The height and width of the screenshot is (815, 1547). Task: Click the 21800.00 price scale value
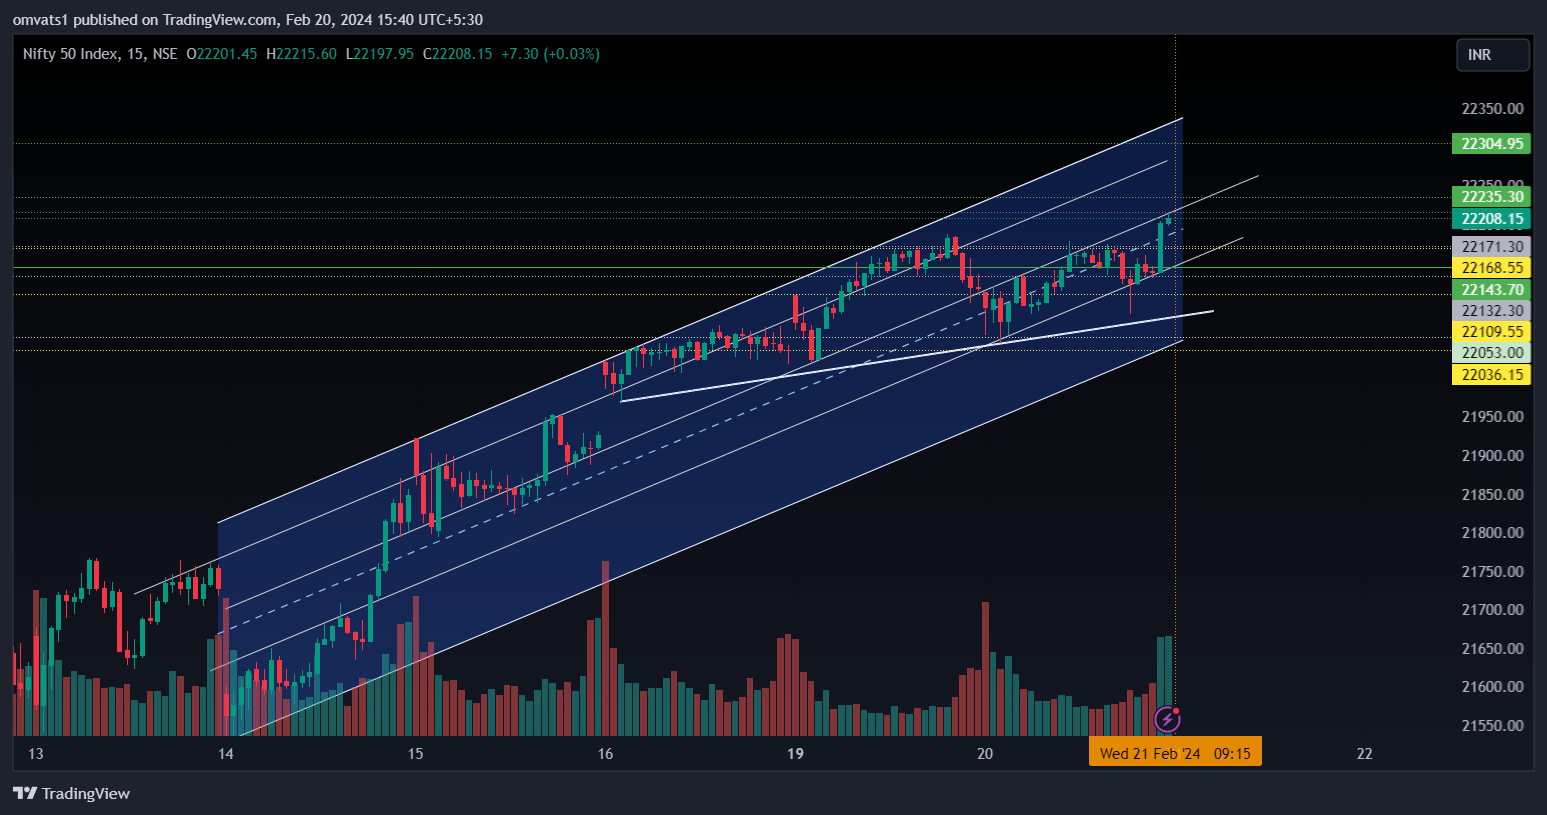pyautogui.click(x=1492, y=533)
